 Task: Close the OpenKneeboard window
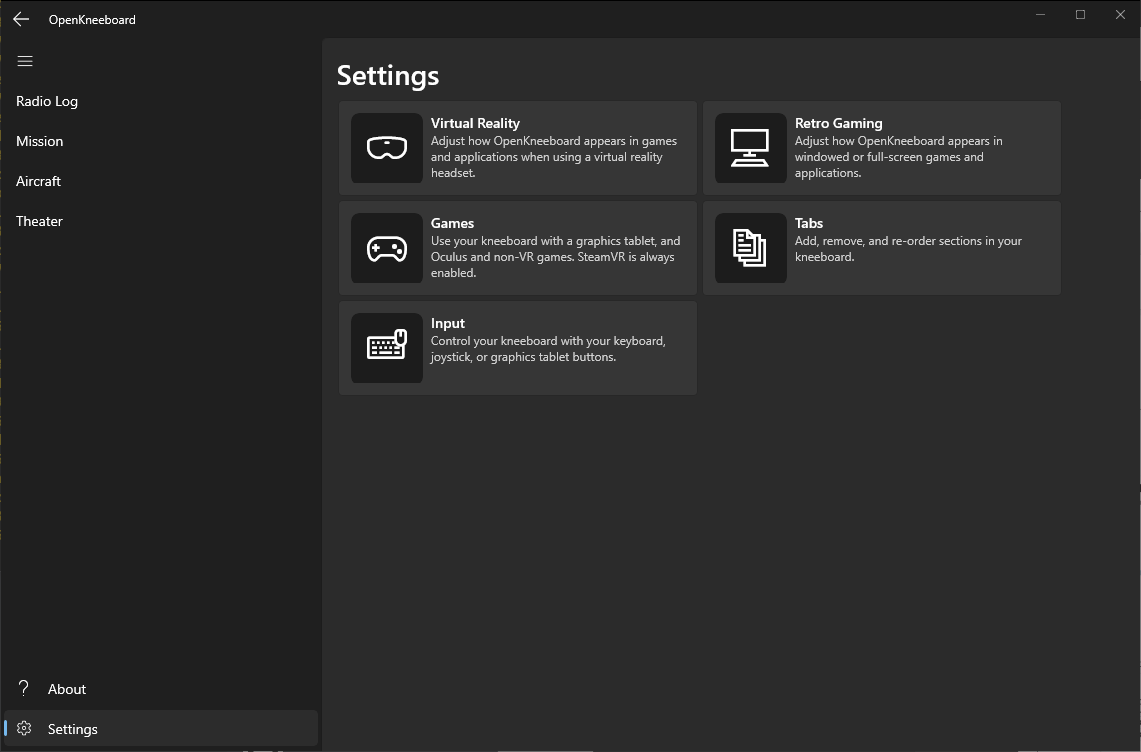[1121, 15]
